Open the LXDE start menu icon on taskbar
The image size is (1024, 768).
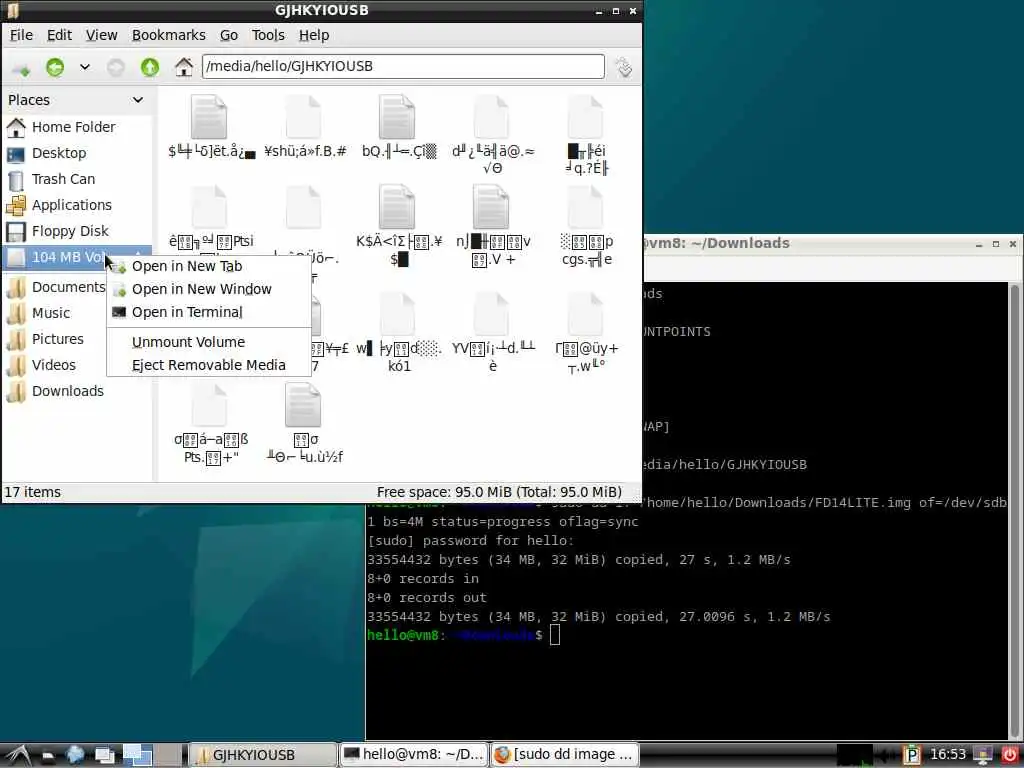point(18,755)
